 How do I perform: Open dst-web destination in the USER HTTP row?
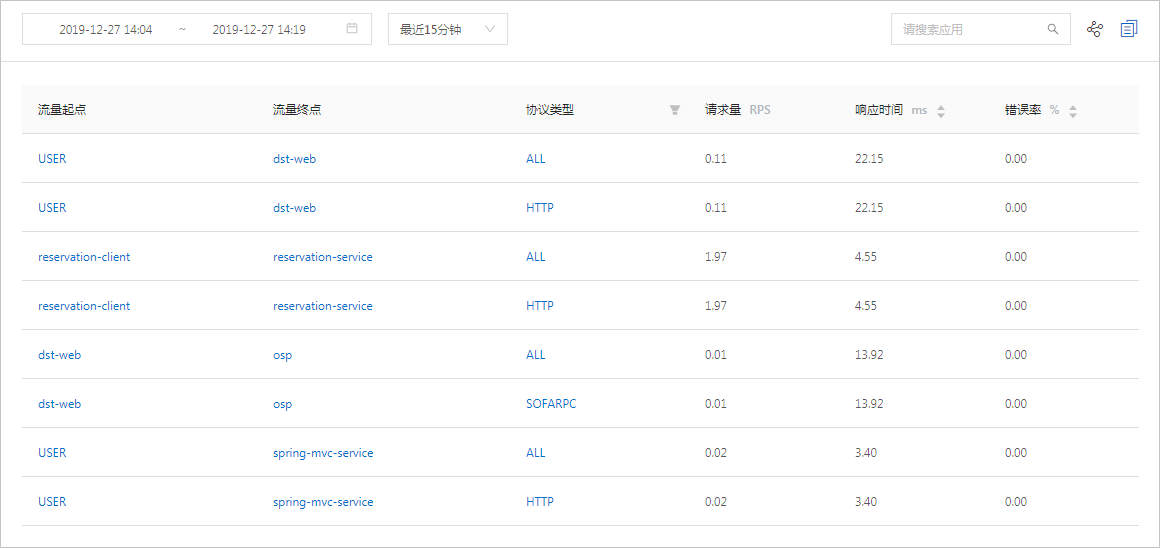click(294, 208)
